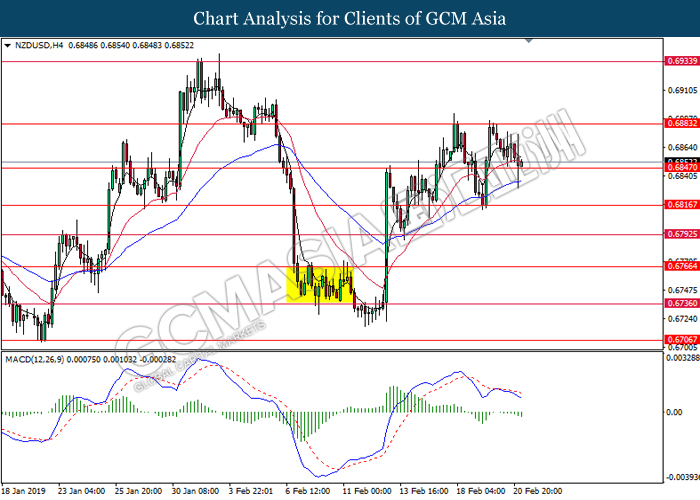Click the 6 Feb 12:00 time label

pyautogui.click(x=308, y=491)
